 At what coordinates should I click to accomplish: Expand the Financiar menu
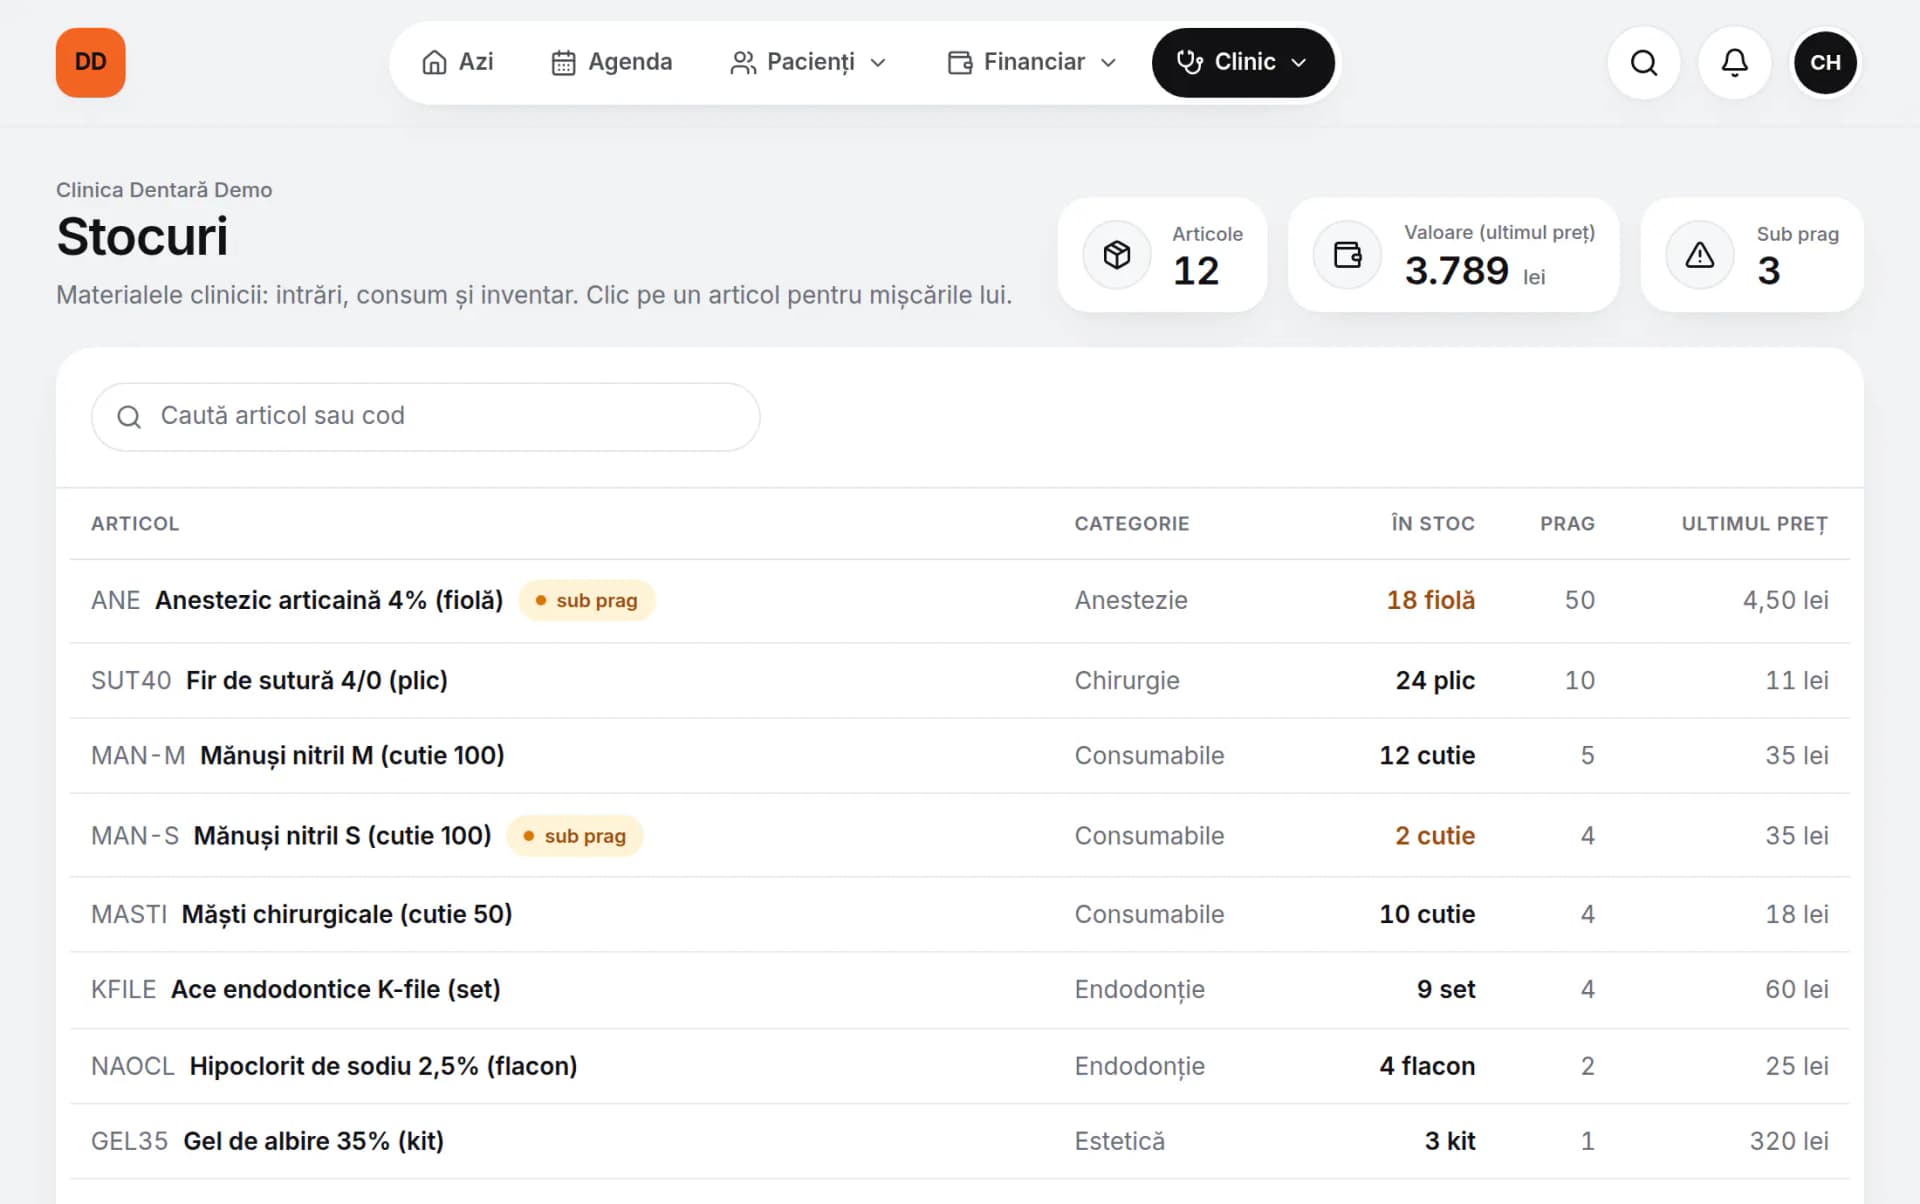coord(1032,62)
